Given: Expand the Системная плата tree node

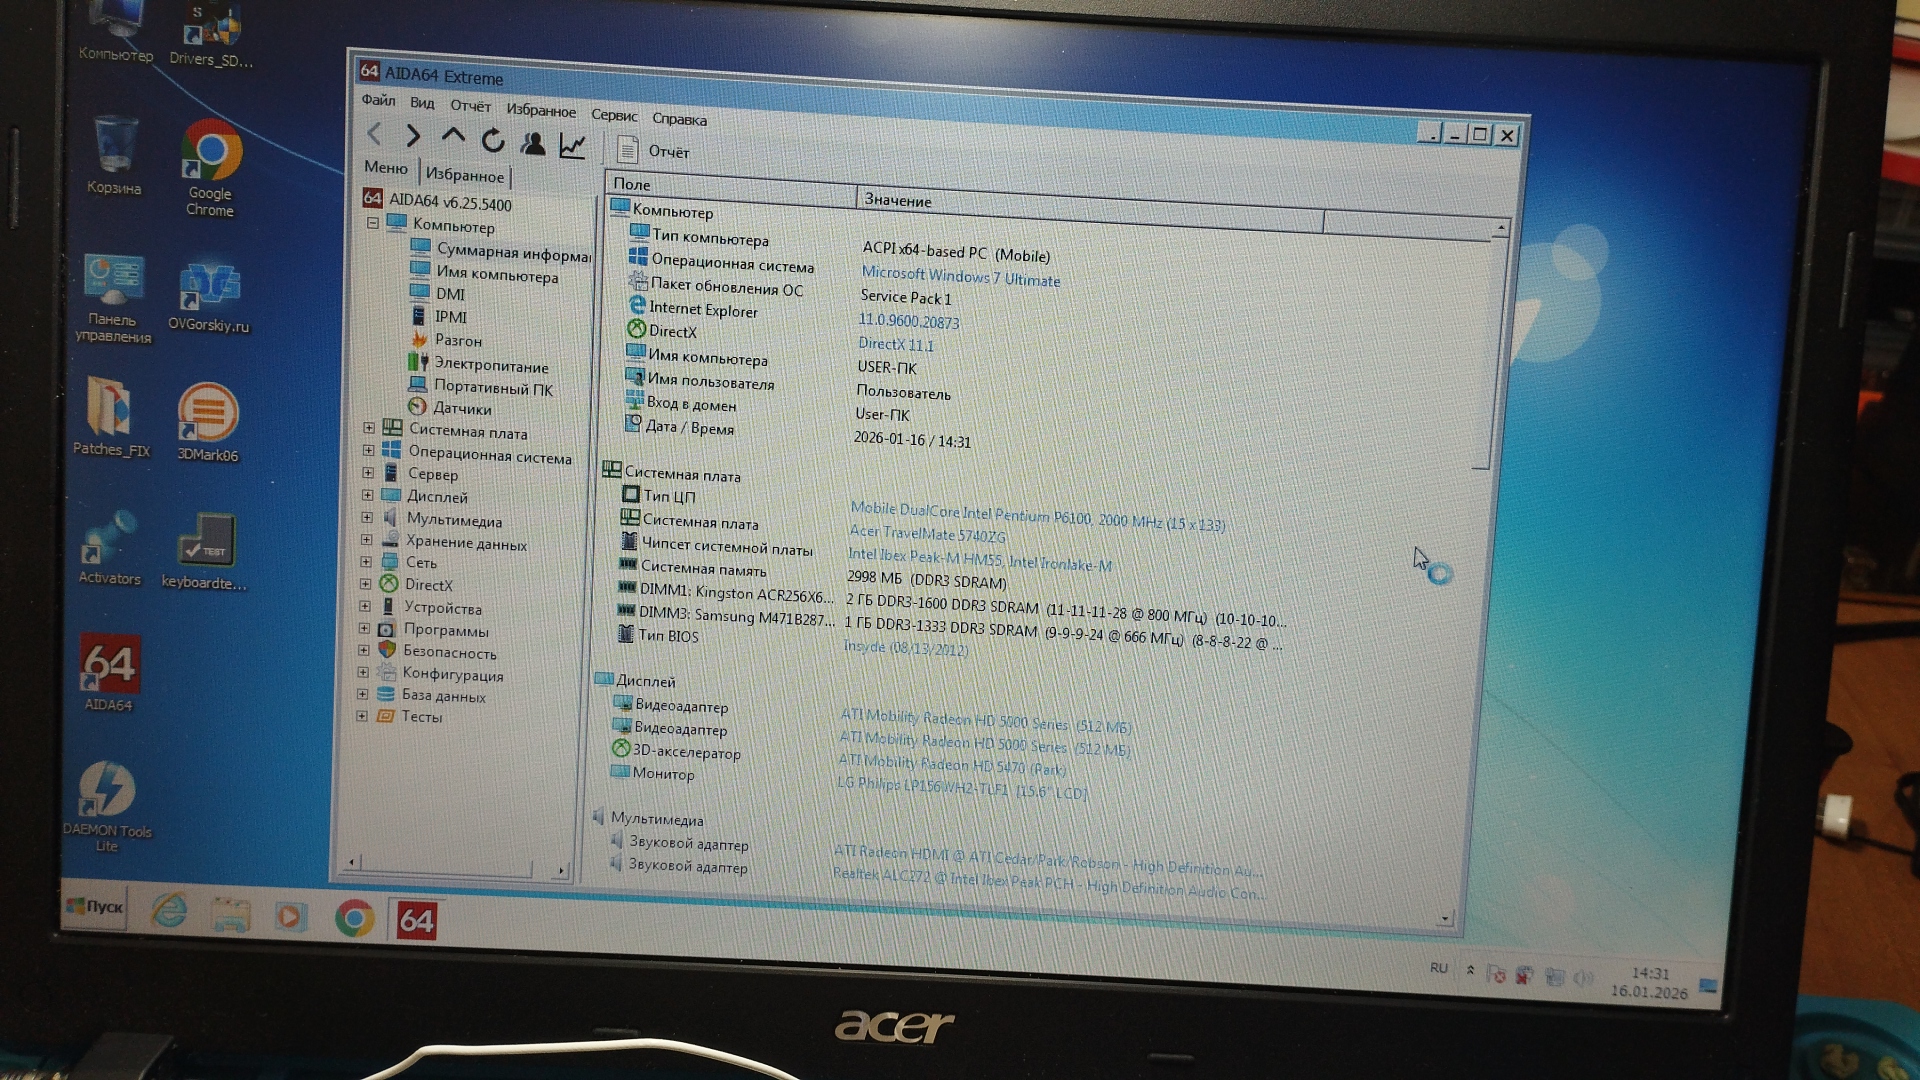Looking at the screenshot, I should (x=369, y=428).
